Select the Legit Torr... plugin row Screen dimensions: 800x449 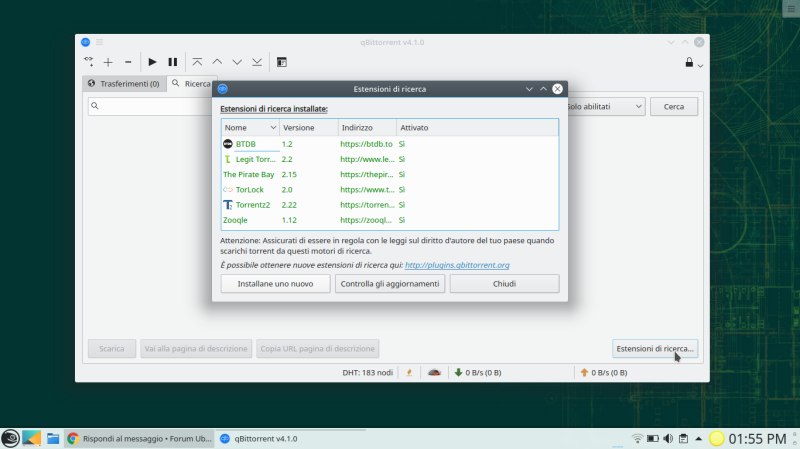click(x=390, y=159)
